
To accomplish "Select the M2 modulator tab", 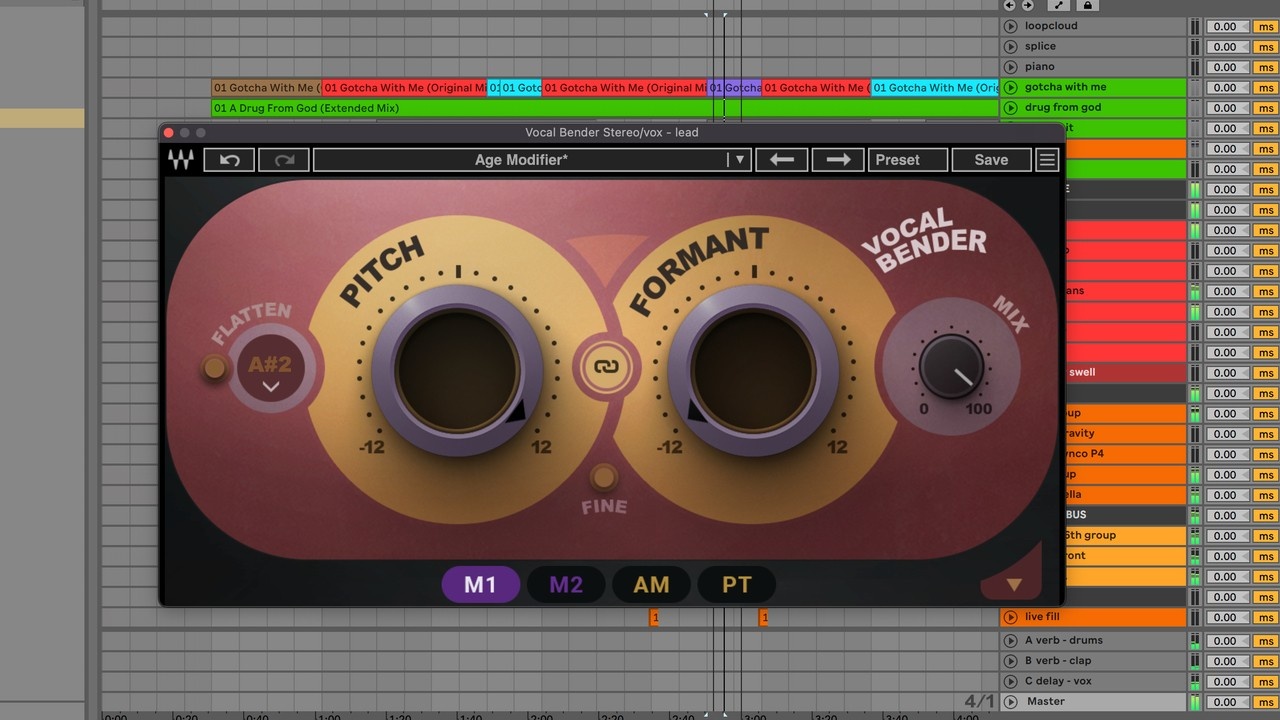I will point(566,585).
